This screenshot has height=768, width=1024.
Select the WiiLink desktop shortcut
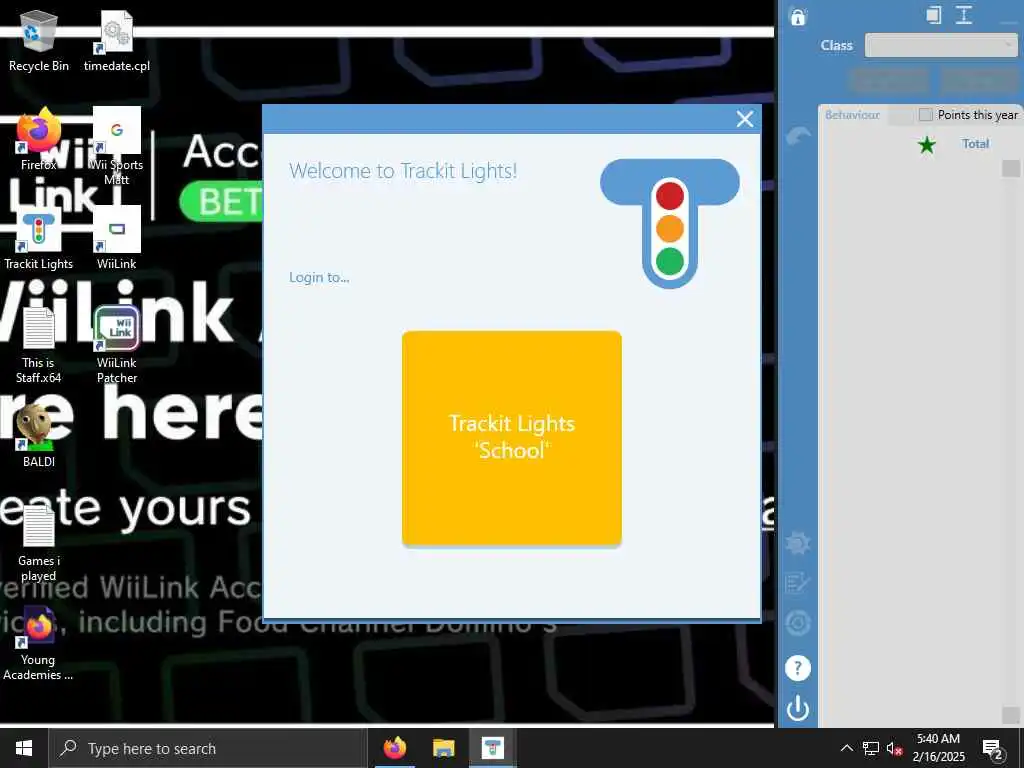pyautogui.click(x=117, y=239)
